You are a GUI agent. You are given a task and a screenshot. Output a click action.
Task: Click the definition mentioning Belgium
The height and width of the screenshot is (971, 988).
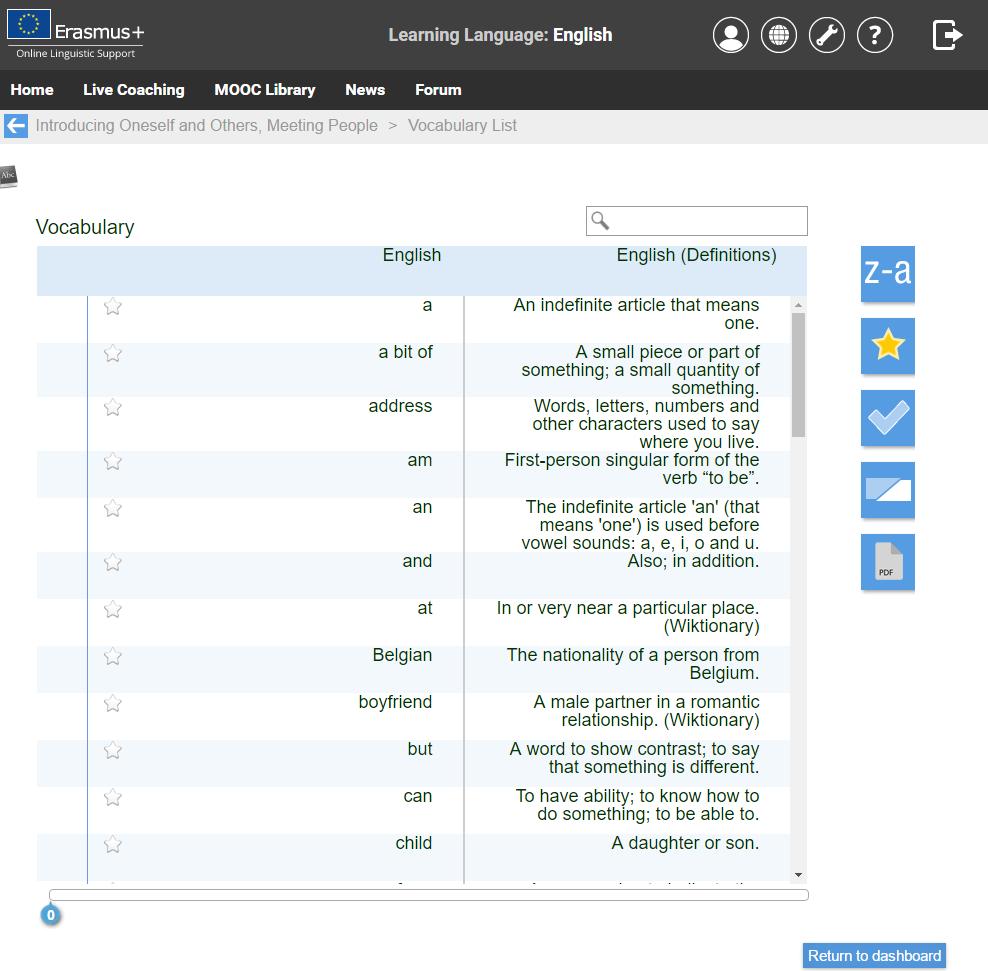pyautogui.click(x=633, y=664)
